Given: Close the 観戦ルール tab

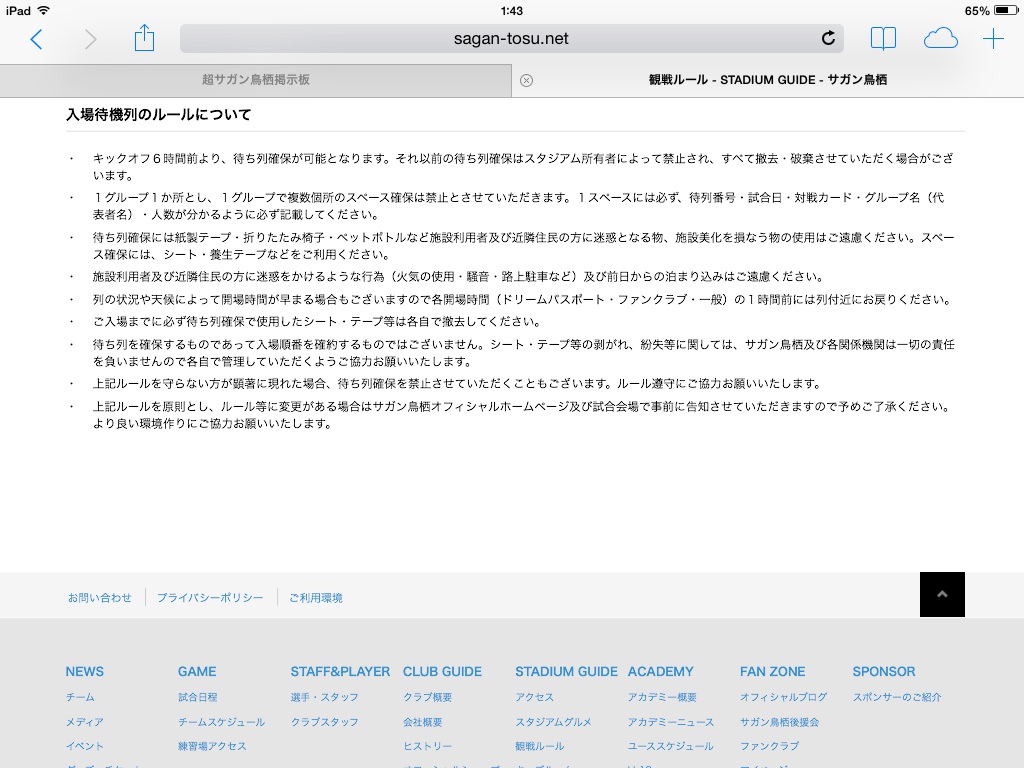Looking at the screenshot, I should point(527,80).
